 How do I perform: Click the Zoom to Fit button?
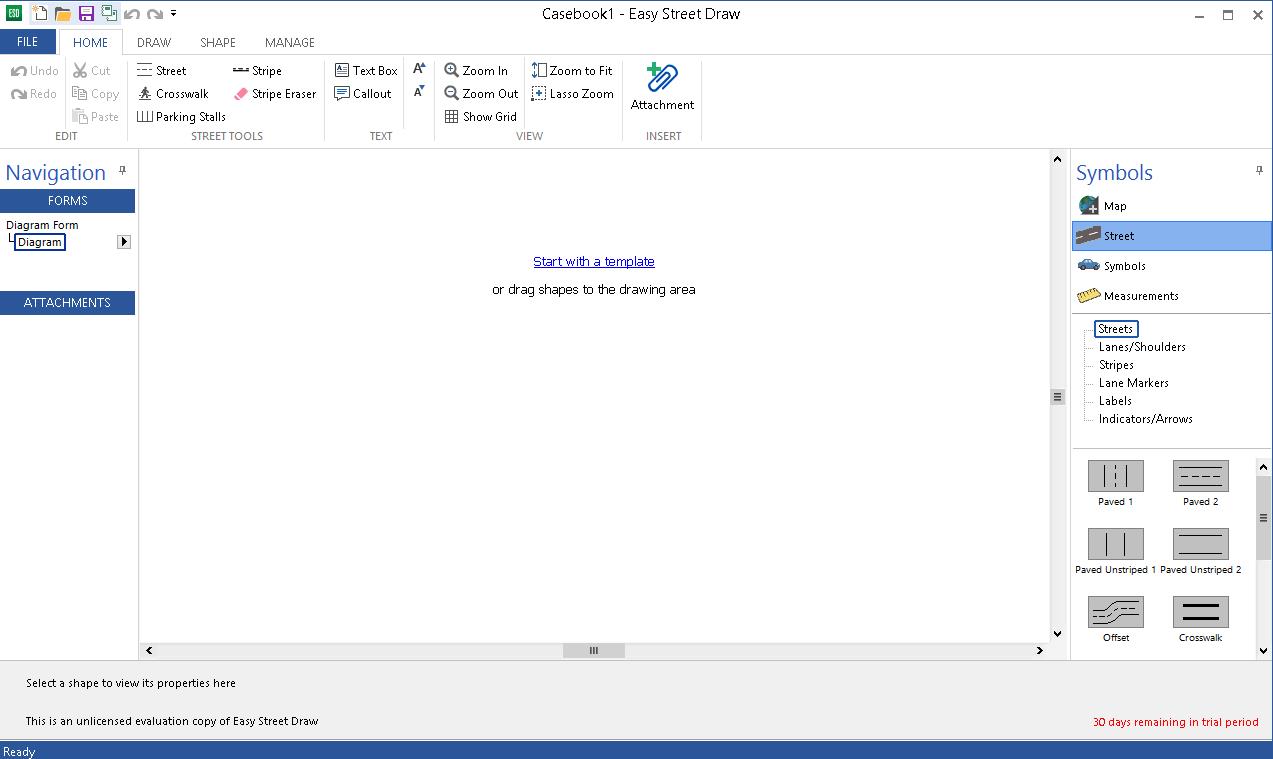pyautogui.click(x=572, y=71)
